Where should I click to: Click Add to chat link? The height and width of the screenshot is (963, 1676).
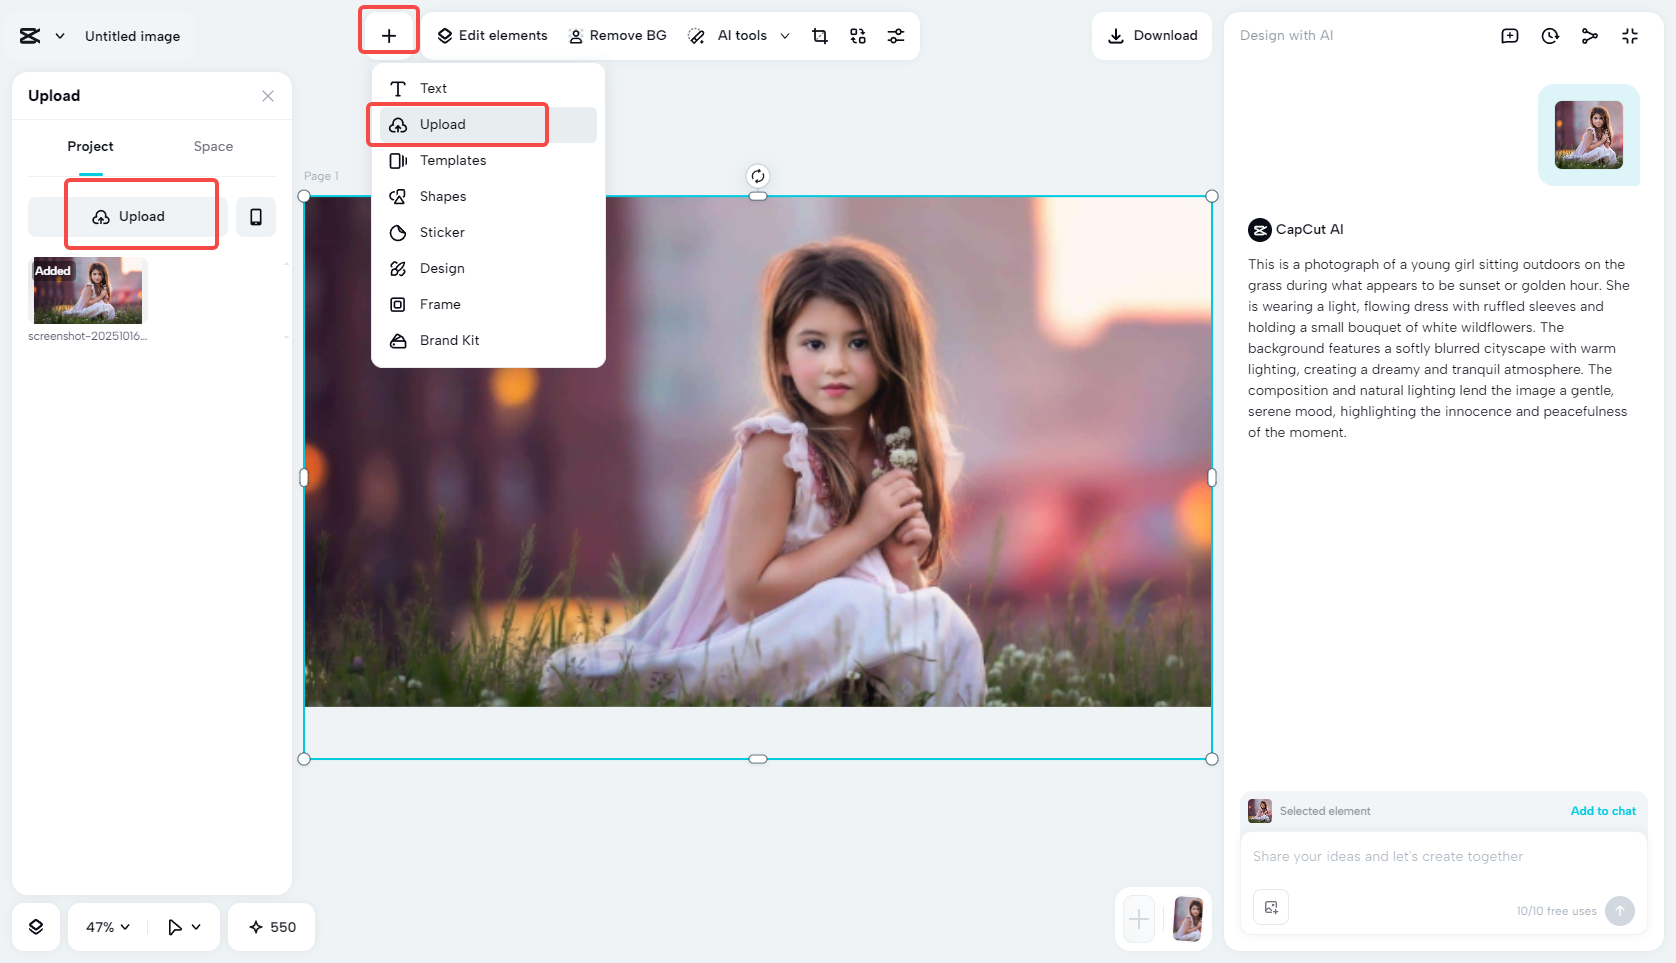point(1603,811)
